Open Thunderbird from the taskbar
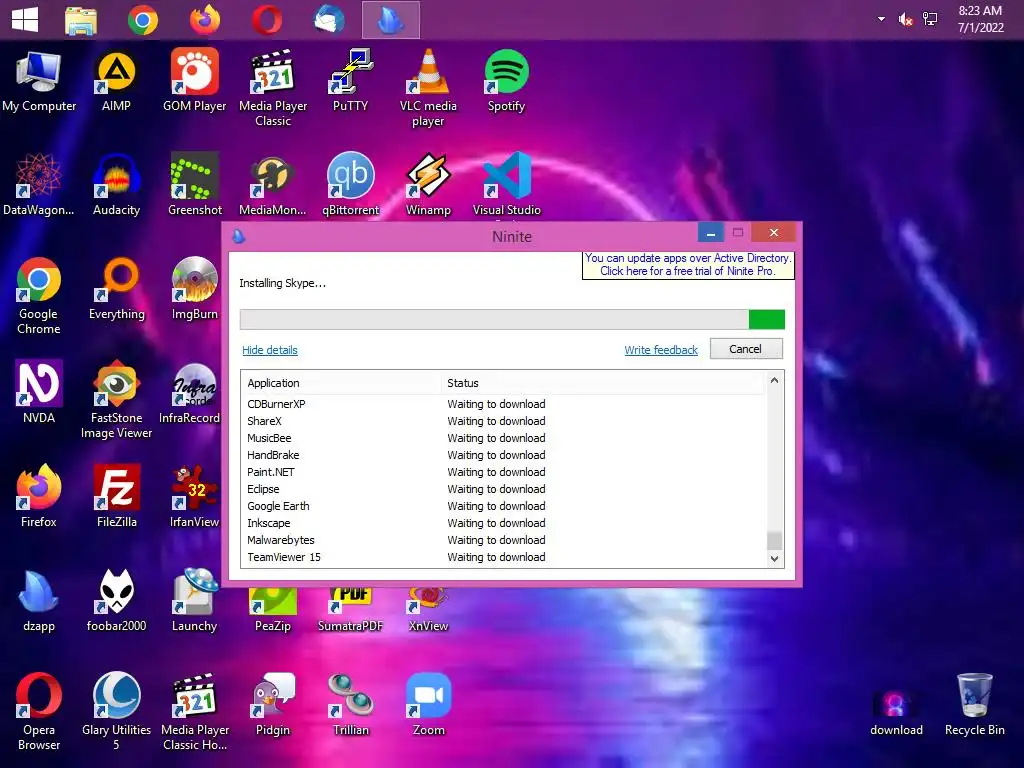Image resolution: width=1024 pixels, height=768 pixels. coord(329,20)
